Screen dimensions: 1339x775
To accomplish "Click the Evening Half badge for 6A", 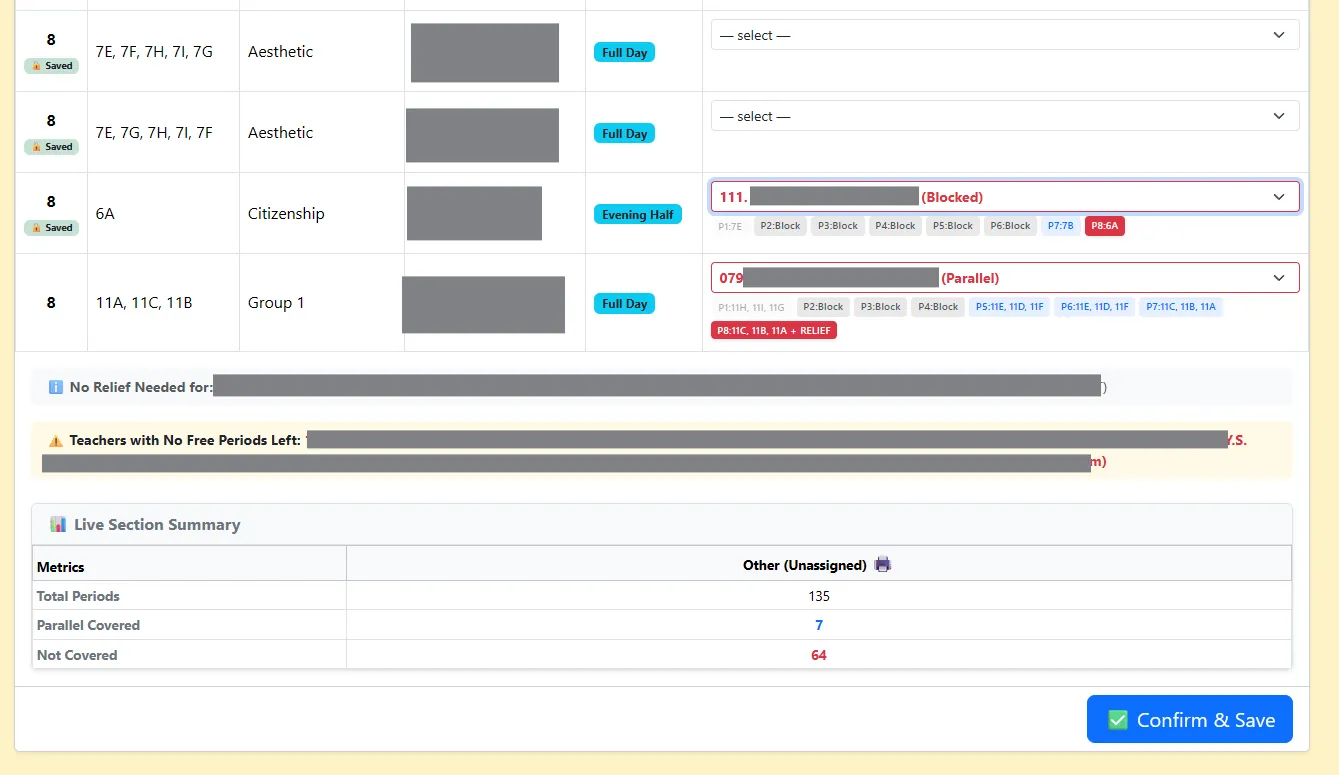I will point(637,215).
